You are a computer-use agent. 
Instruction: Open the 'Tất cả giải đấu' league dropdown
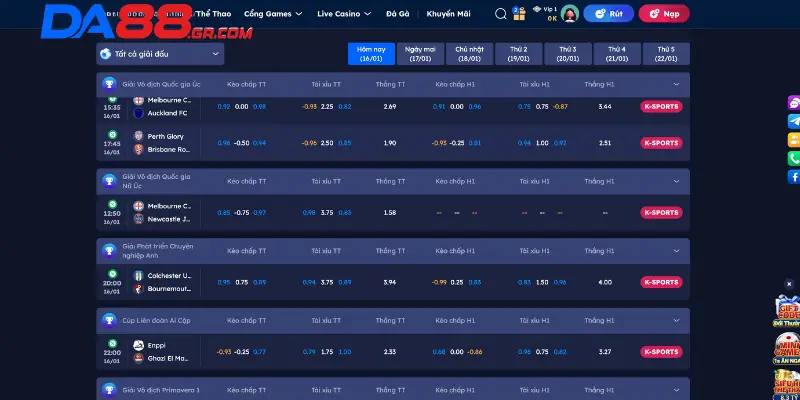[159, 53]
